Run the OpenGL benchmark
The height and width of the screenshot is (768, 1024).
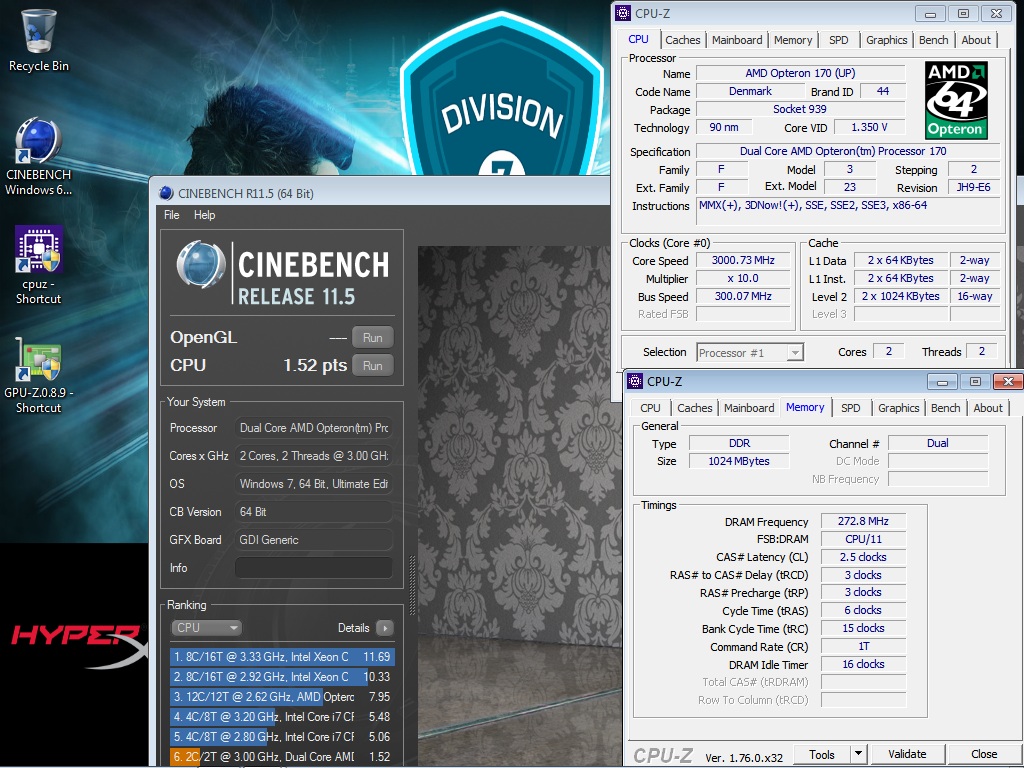tap(373, 338)
